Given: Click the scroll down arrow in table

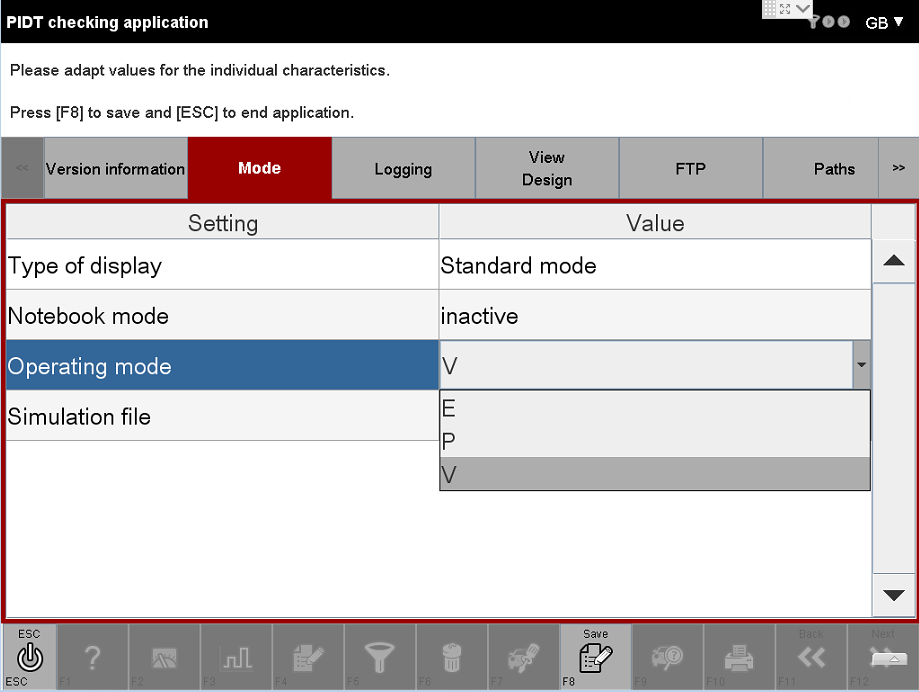Looking at the screenshot, I should click(894, 595).
